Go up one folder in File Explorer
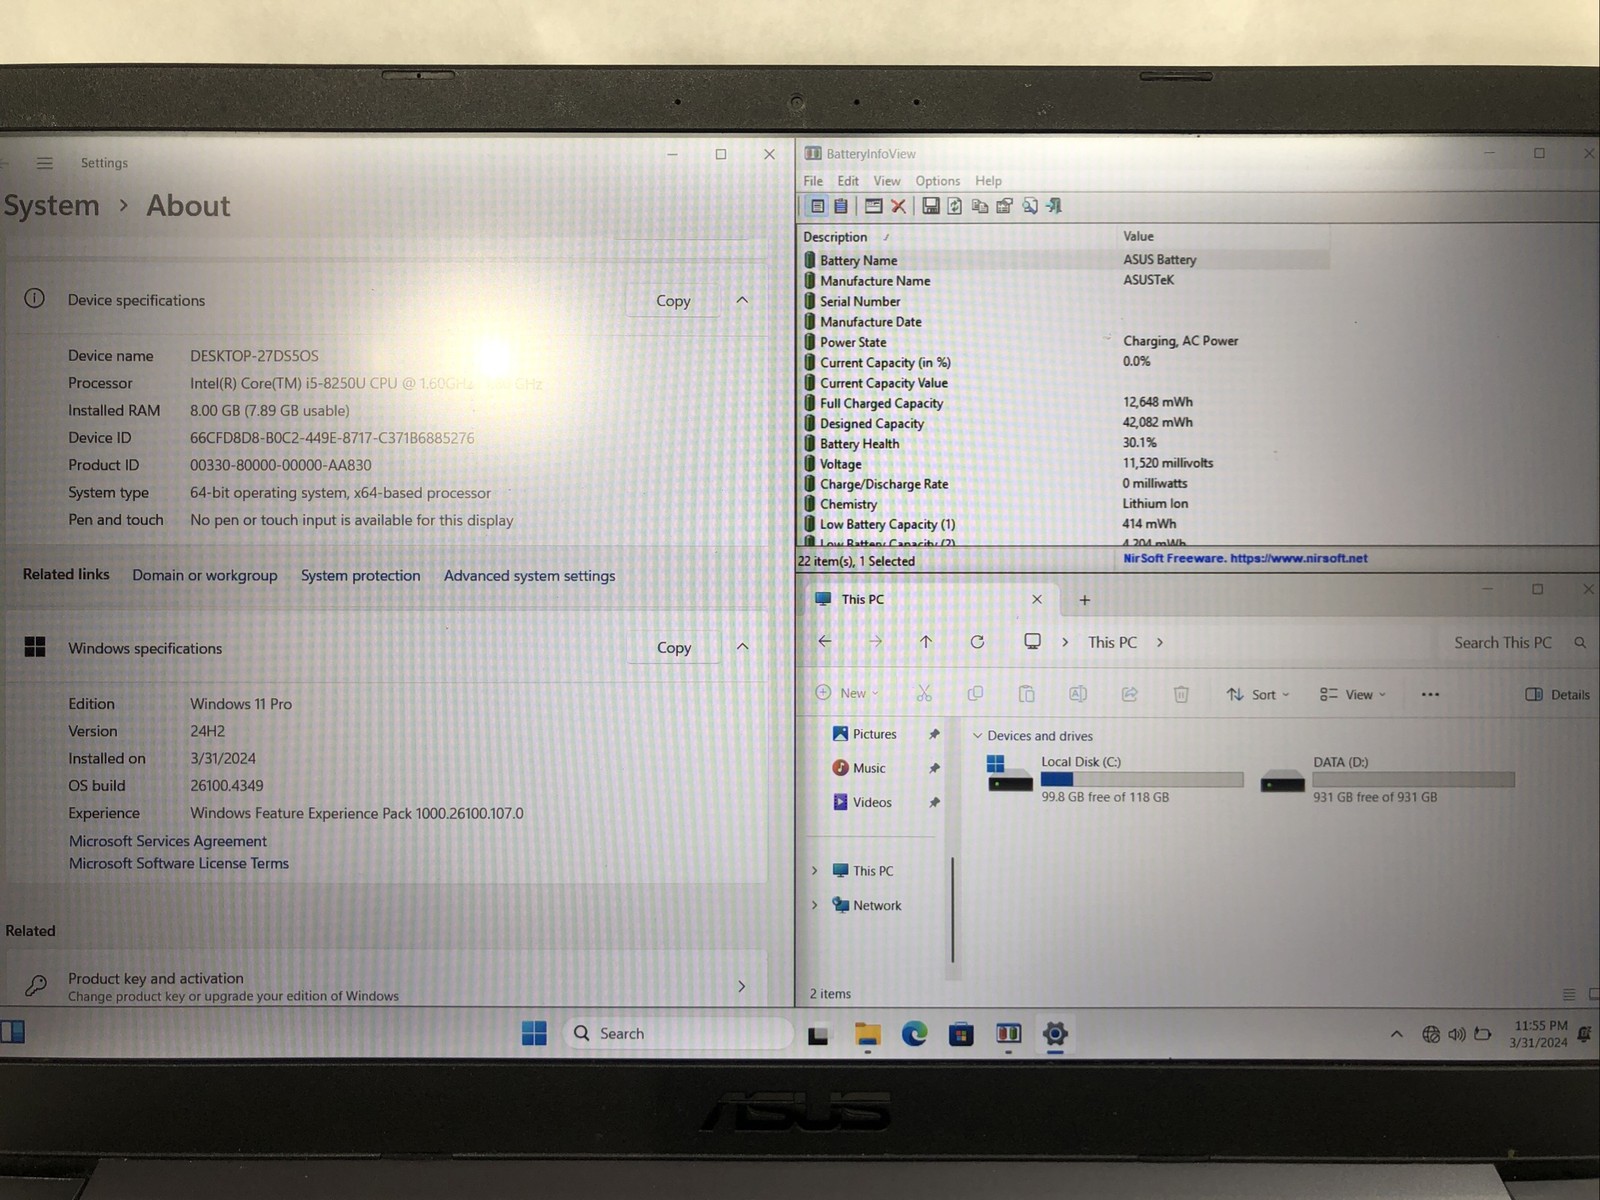The height and width of the screenshot is (1200, 1600). [x=926, y=642]
